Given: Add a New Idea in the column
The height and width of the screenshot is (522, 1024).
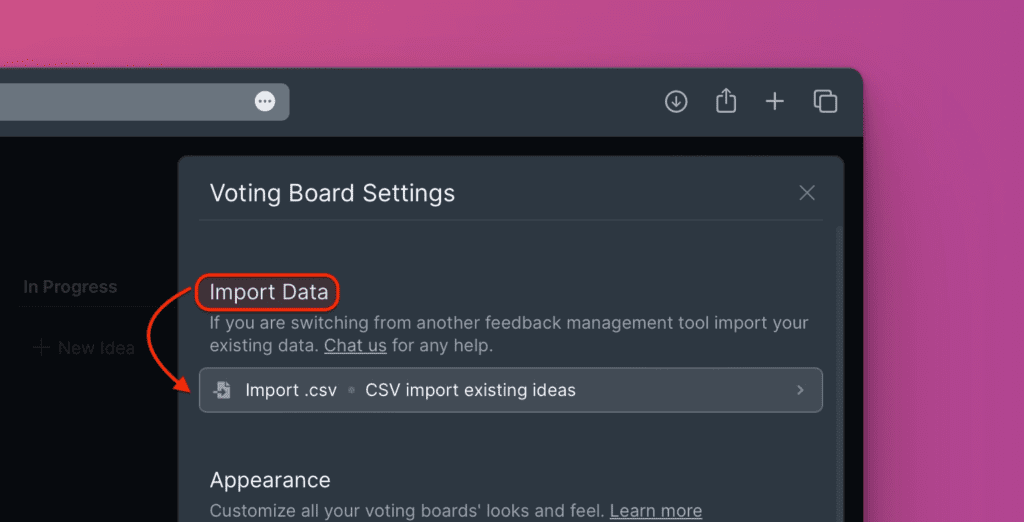Looking at the screenshot, I should pyautogui.click(x=84, y=348).
